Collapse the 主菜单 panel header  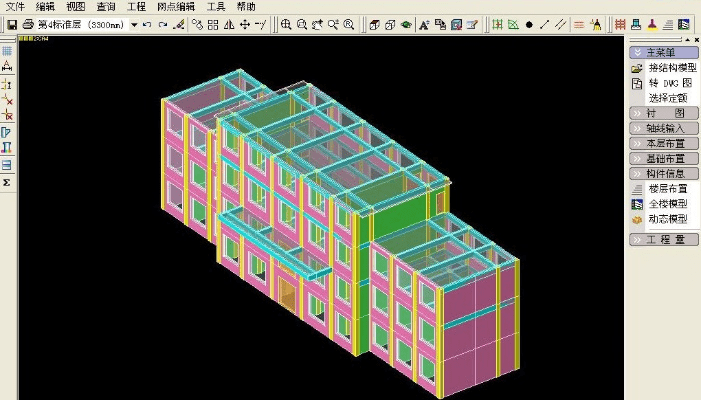pyautogui.click(x=663, y=52)
